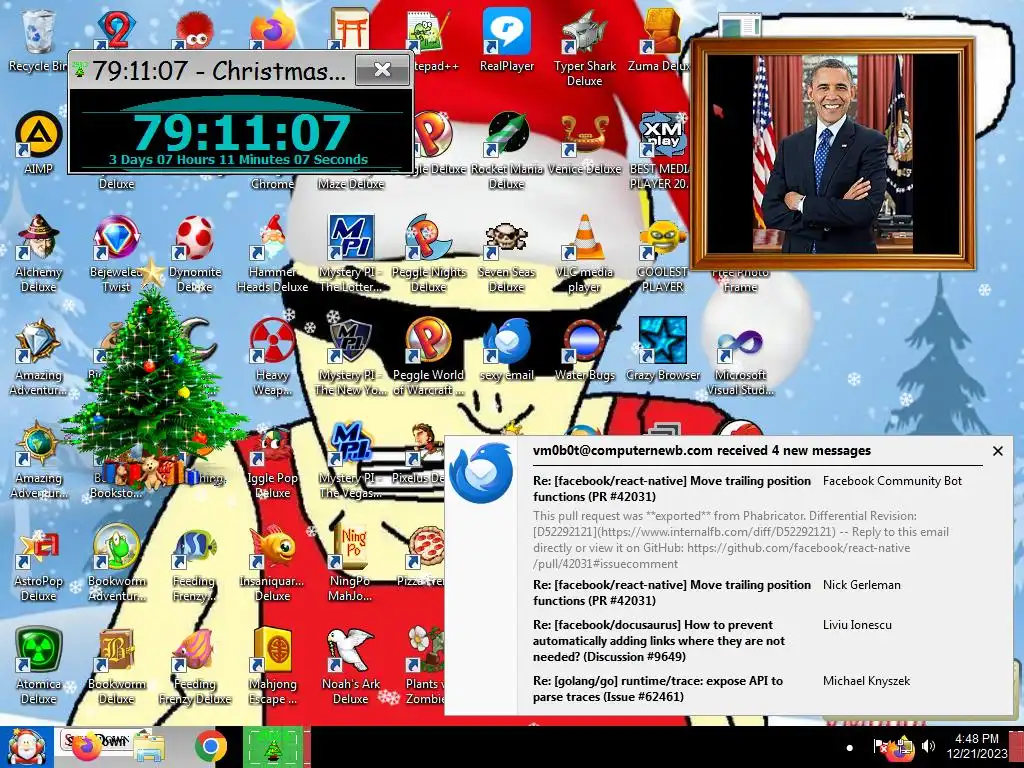
Task: Launch Heavy Weapon desktop shortcut
Action: coord(272,357)
